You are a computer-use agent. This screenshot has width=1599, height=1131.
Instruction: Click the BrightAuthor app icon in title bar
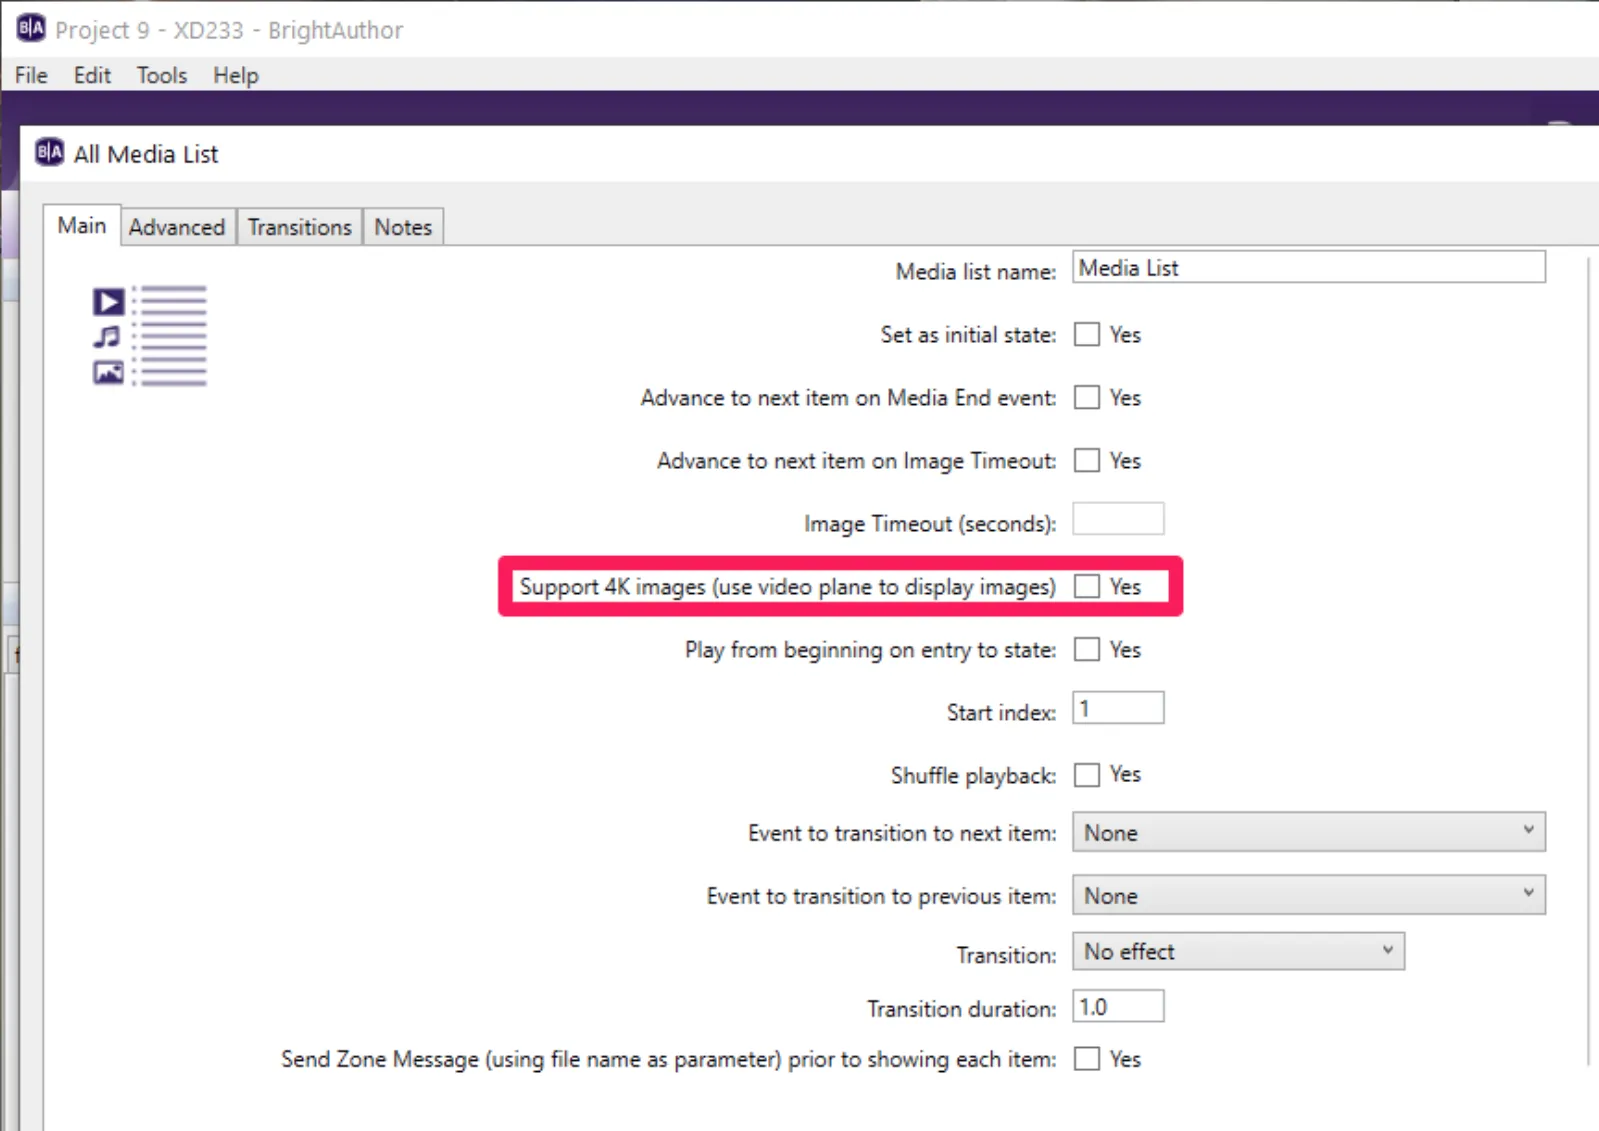pyautogui.click(x=31, y=28)
